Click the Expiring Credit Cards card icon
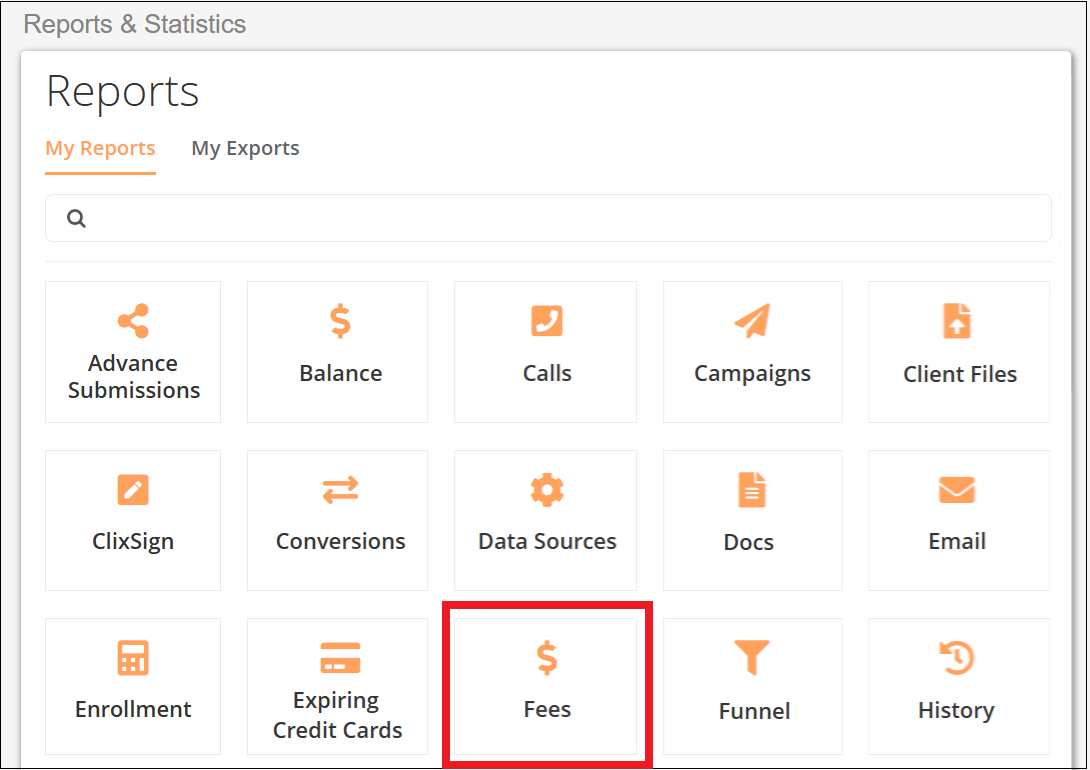This screenshot has width=1090, height=770. coord(340,657)
